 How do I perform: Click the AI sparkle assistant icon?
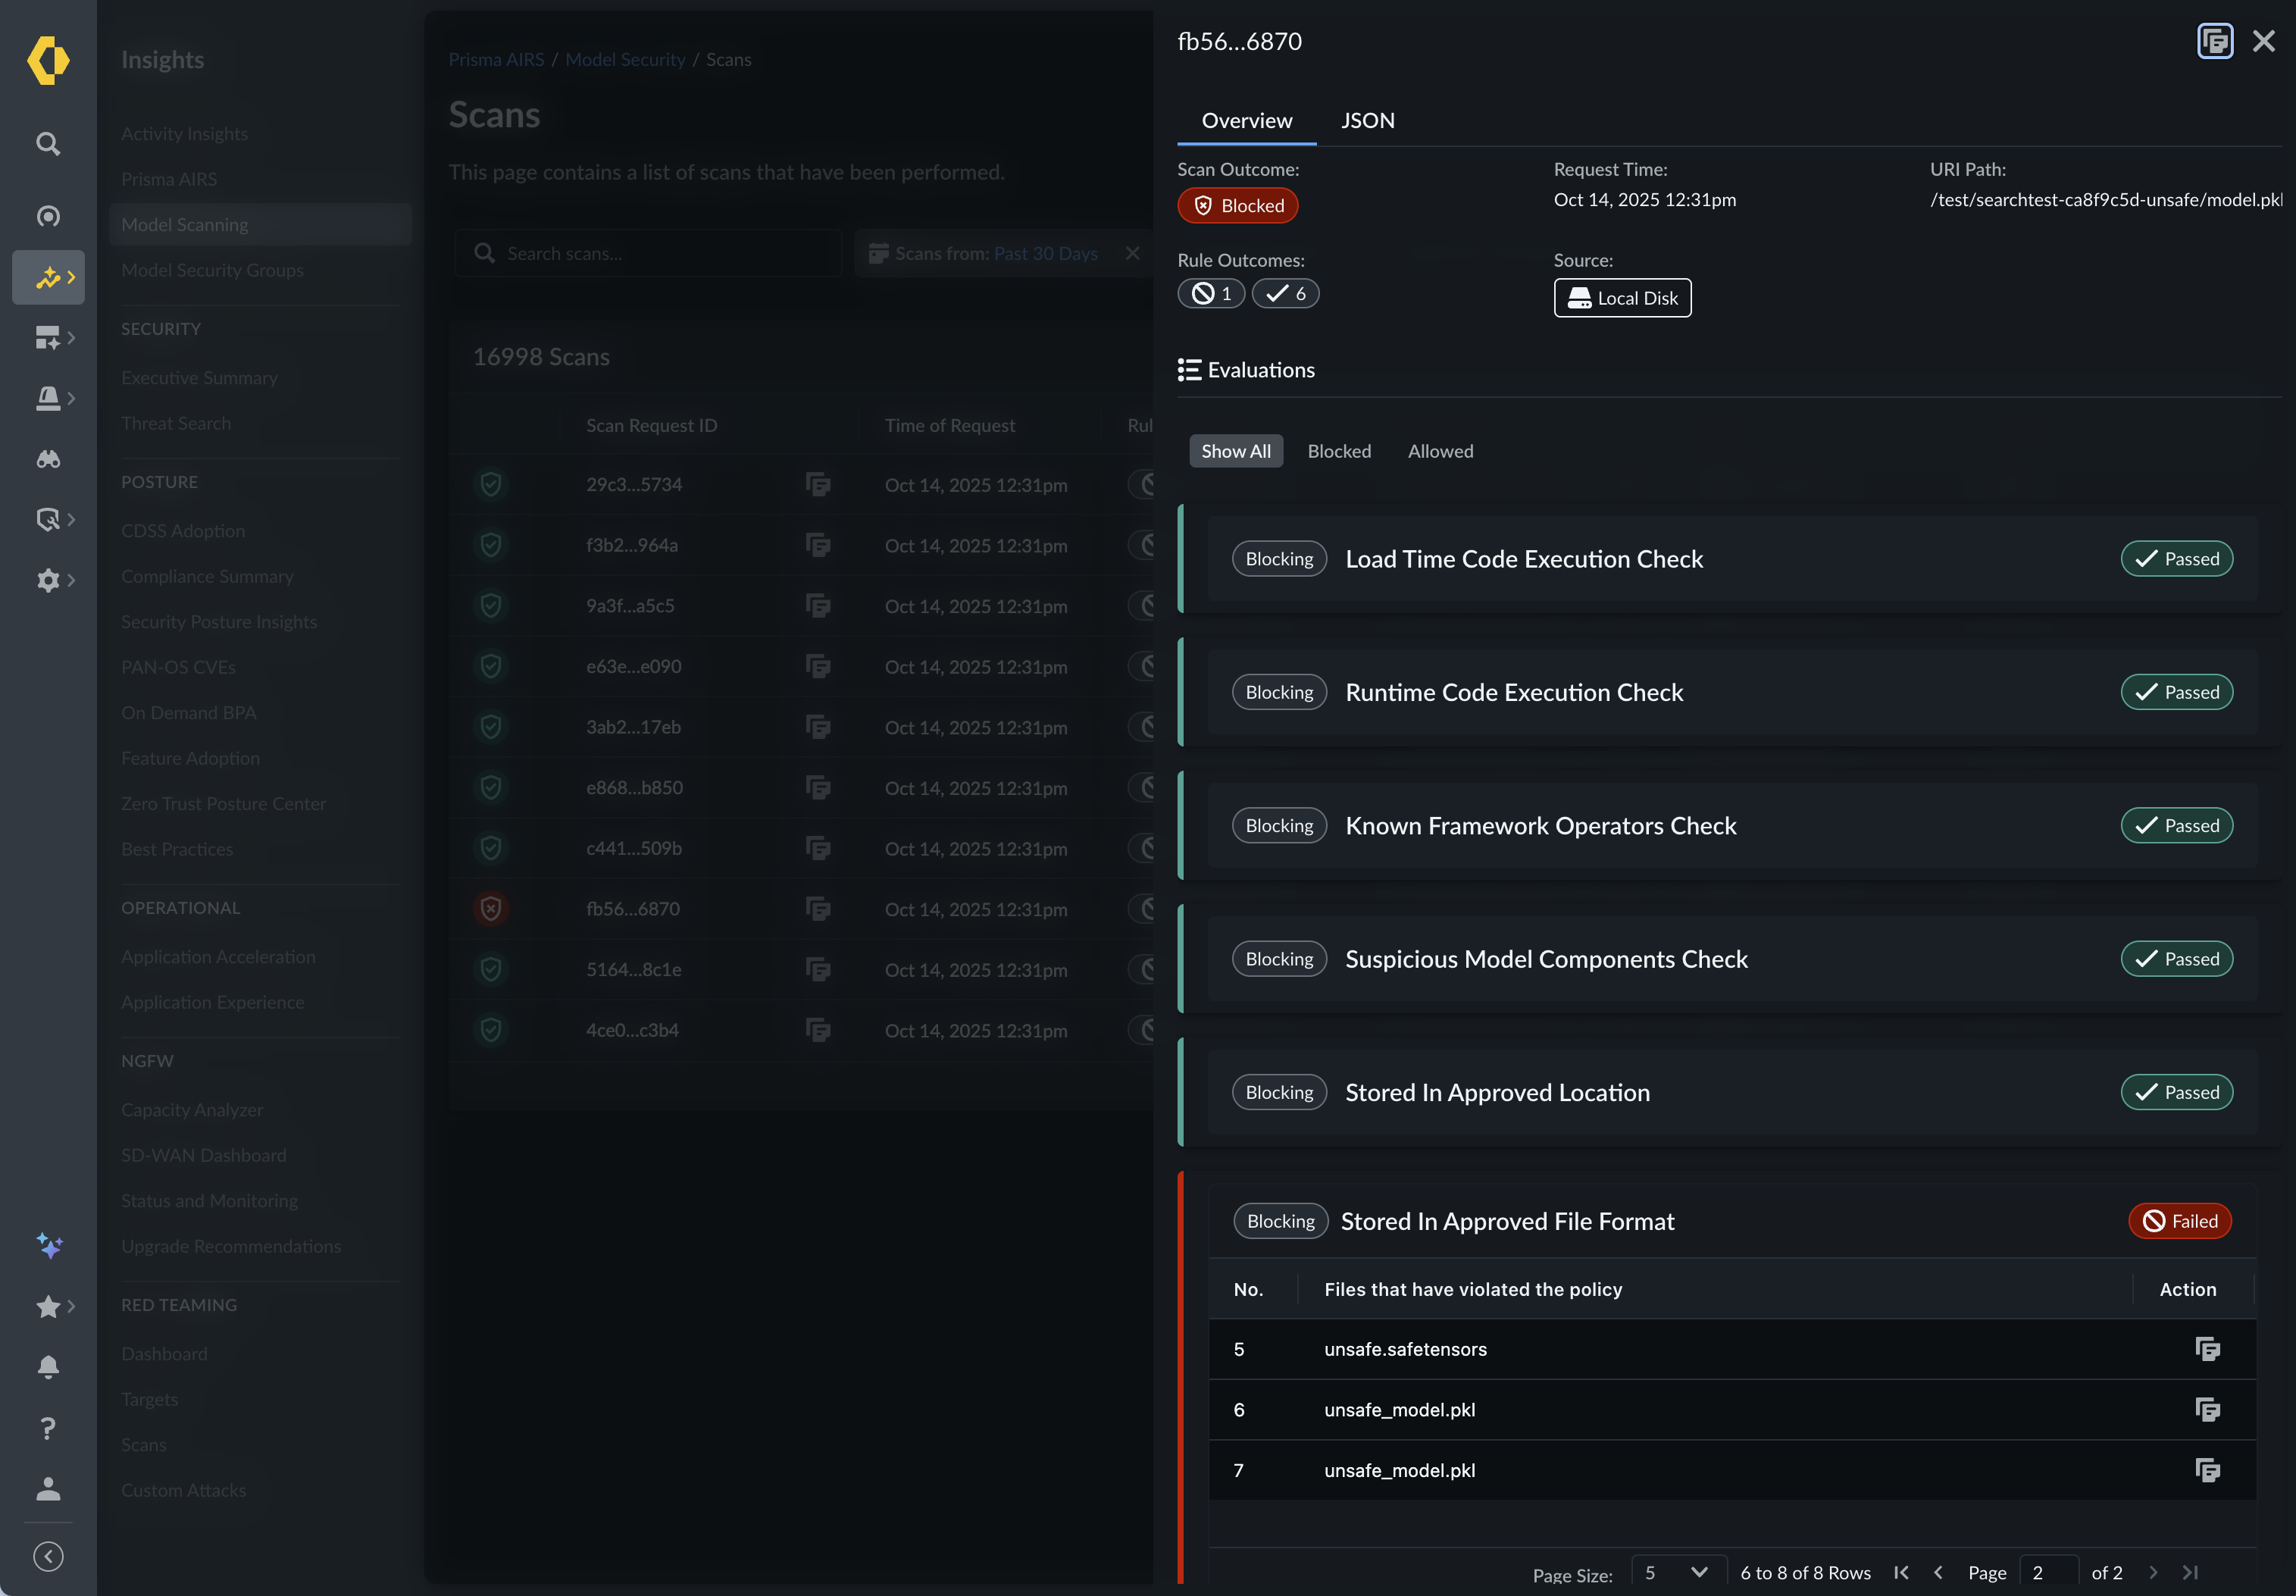point(48,1246)
